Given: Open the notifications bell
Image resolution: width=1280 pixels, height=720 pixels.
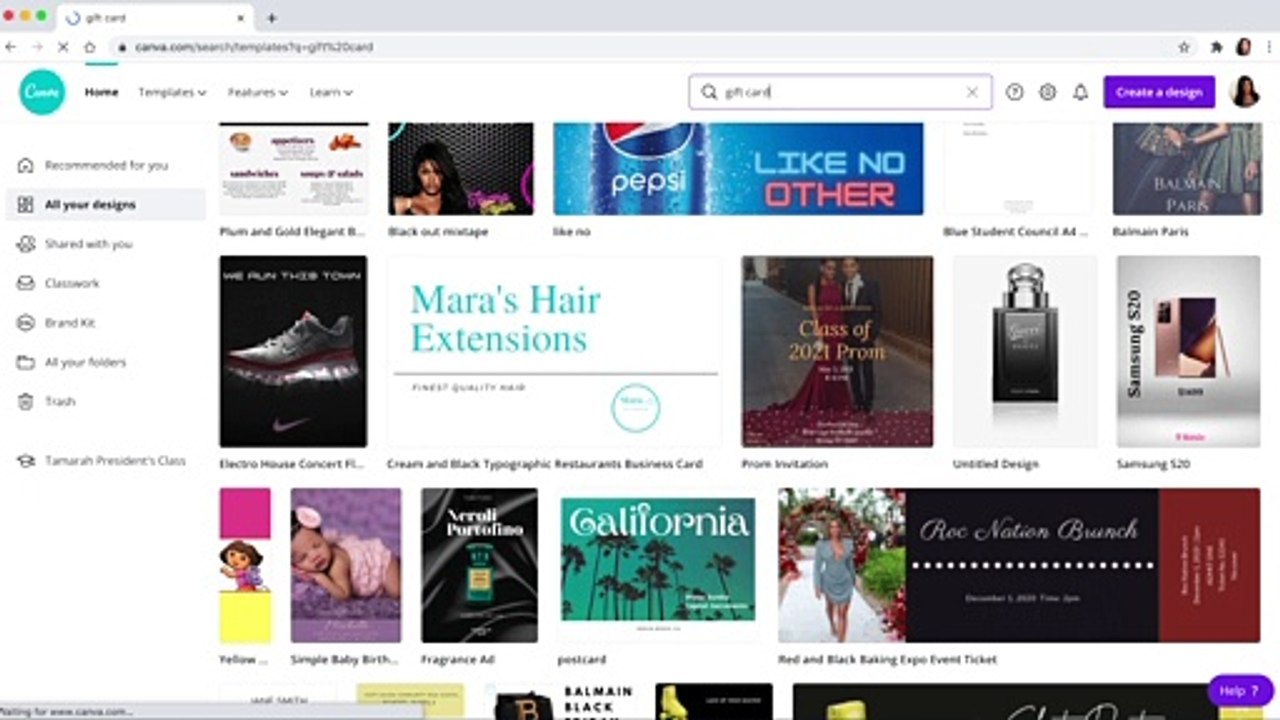Looking at the screenshot, I should [x=1080, y=92].
